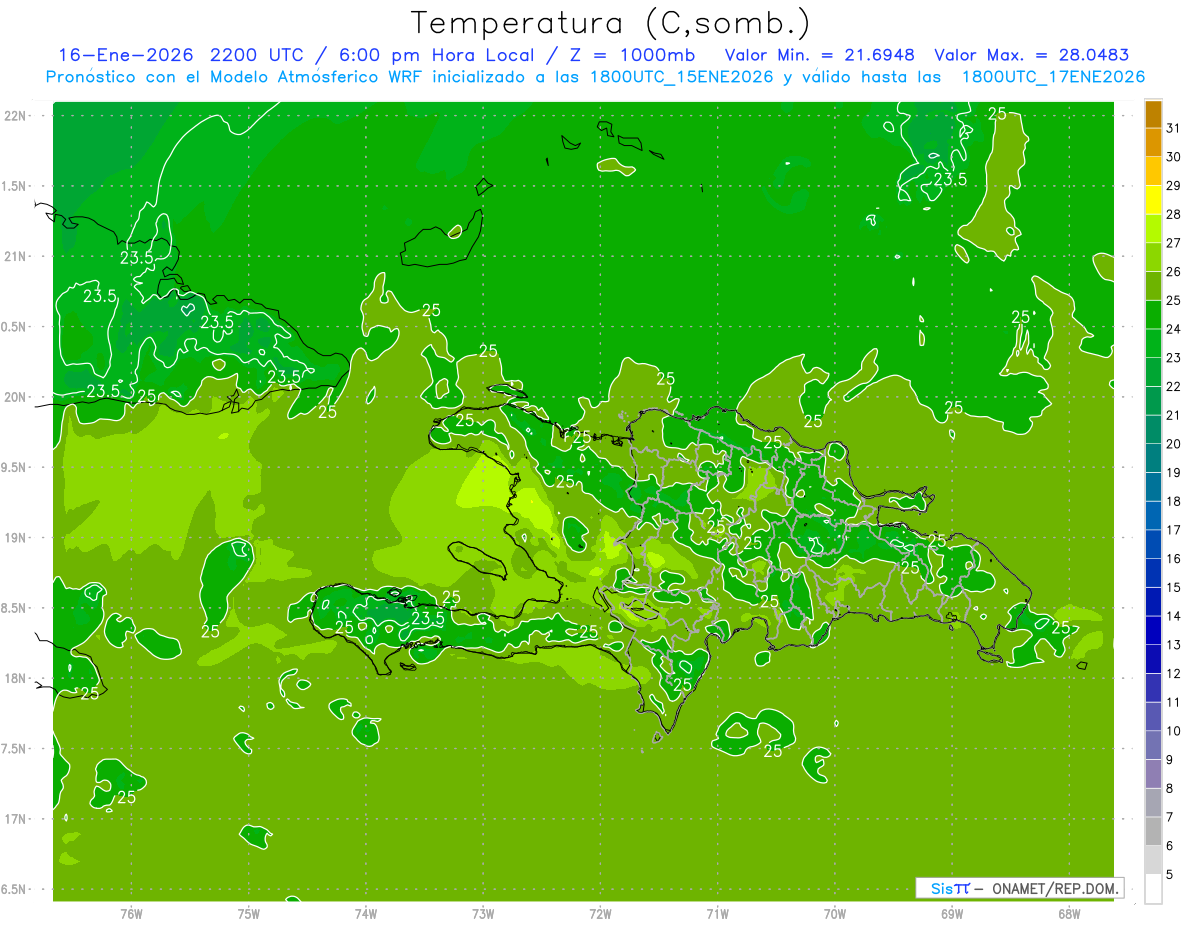Click the 'Valor Max. = 28.0483' readout
The height and width of the screenshot is (927, 1200).
point(1031,54)
